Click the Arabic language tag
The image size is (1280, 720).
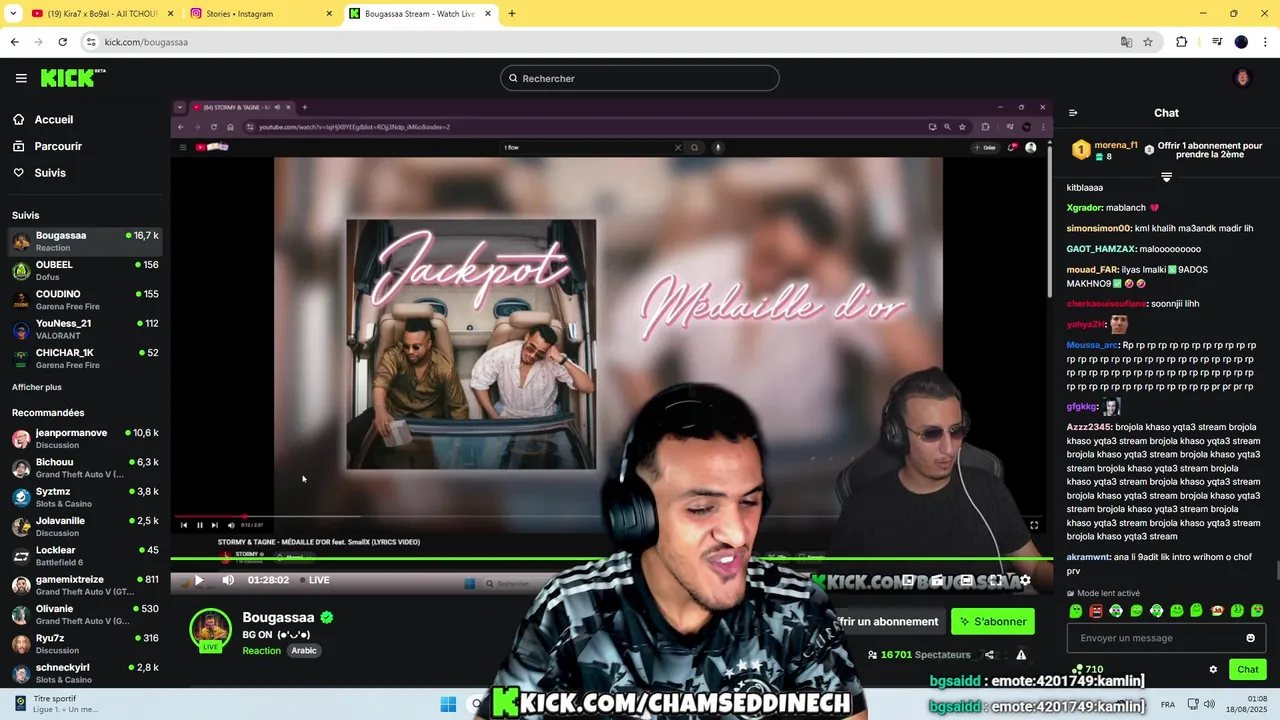pos(304,650)
